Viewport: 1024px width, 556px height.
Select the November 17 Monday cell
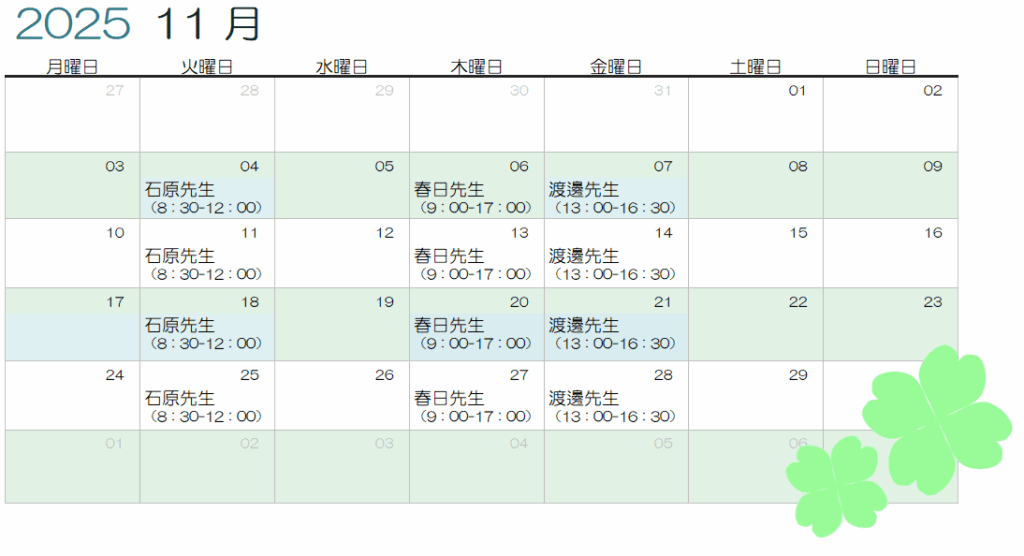tap(72, 325)
